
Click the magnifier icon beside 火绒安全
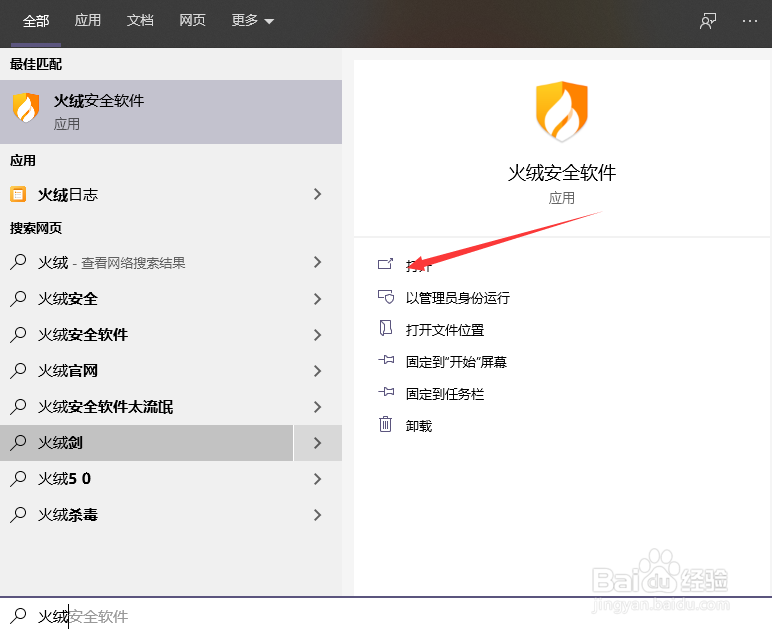tap(18, 299)
